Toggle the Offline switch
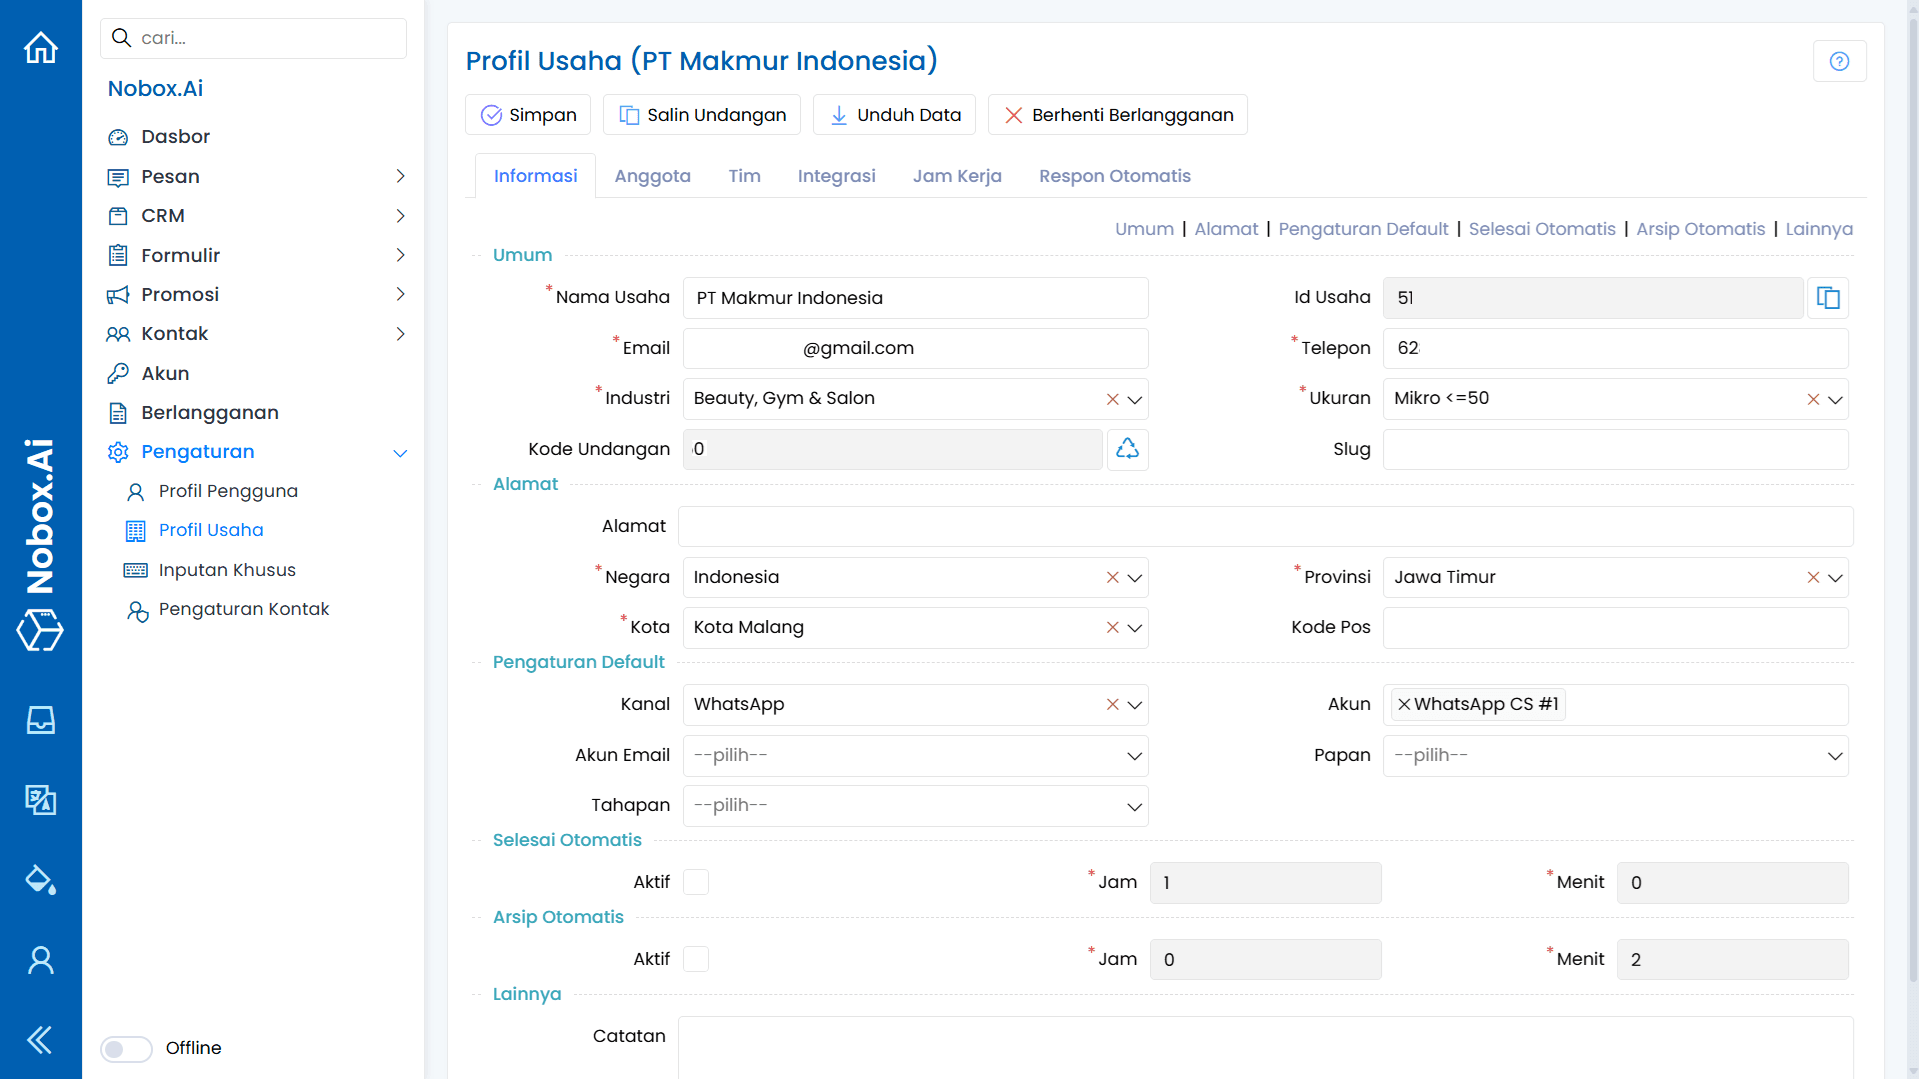The height and width of the screenshot is (1079, 1919). click(125, 1048)
